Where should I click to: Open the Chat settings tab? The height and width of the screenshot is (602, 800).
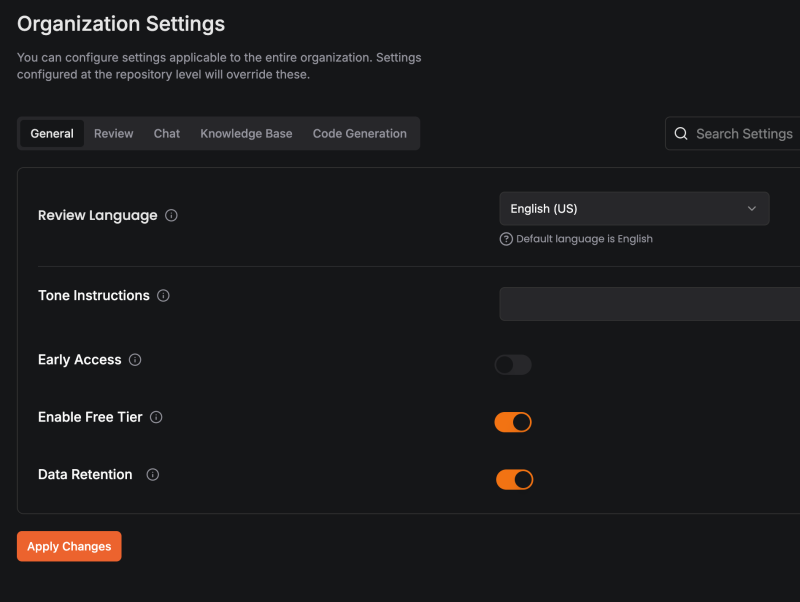(167, 134)
